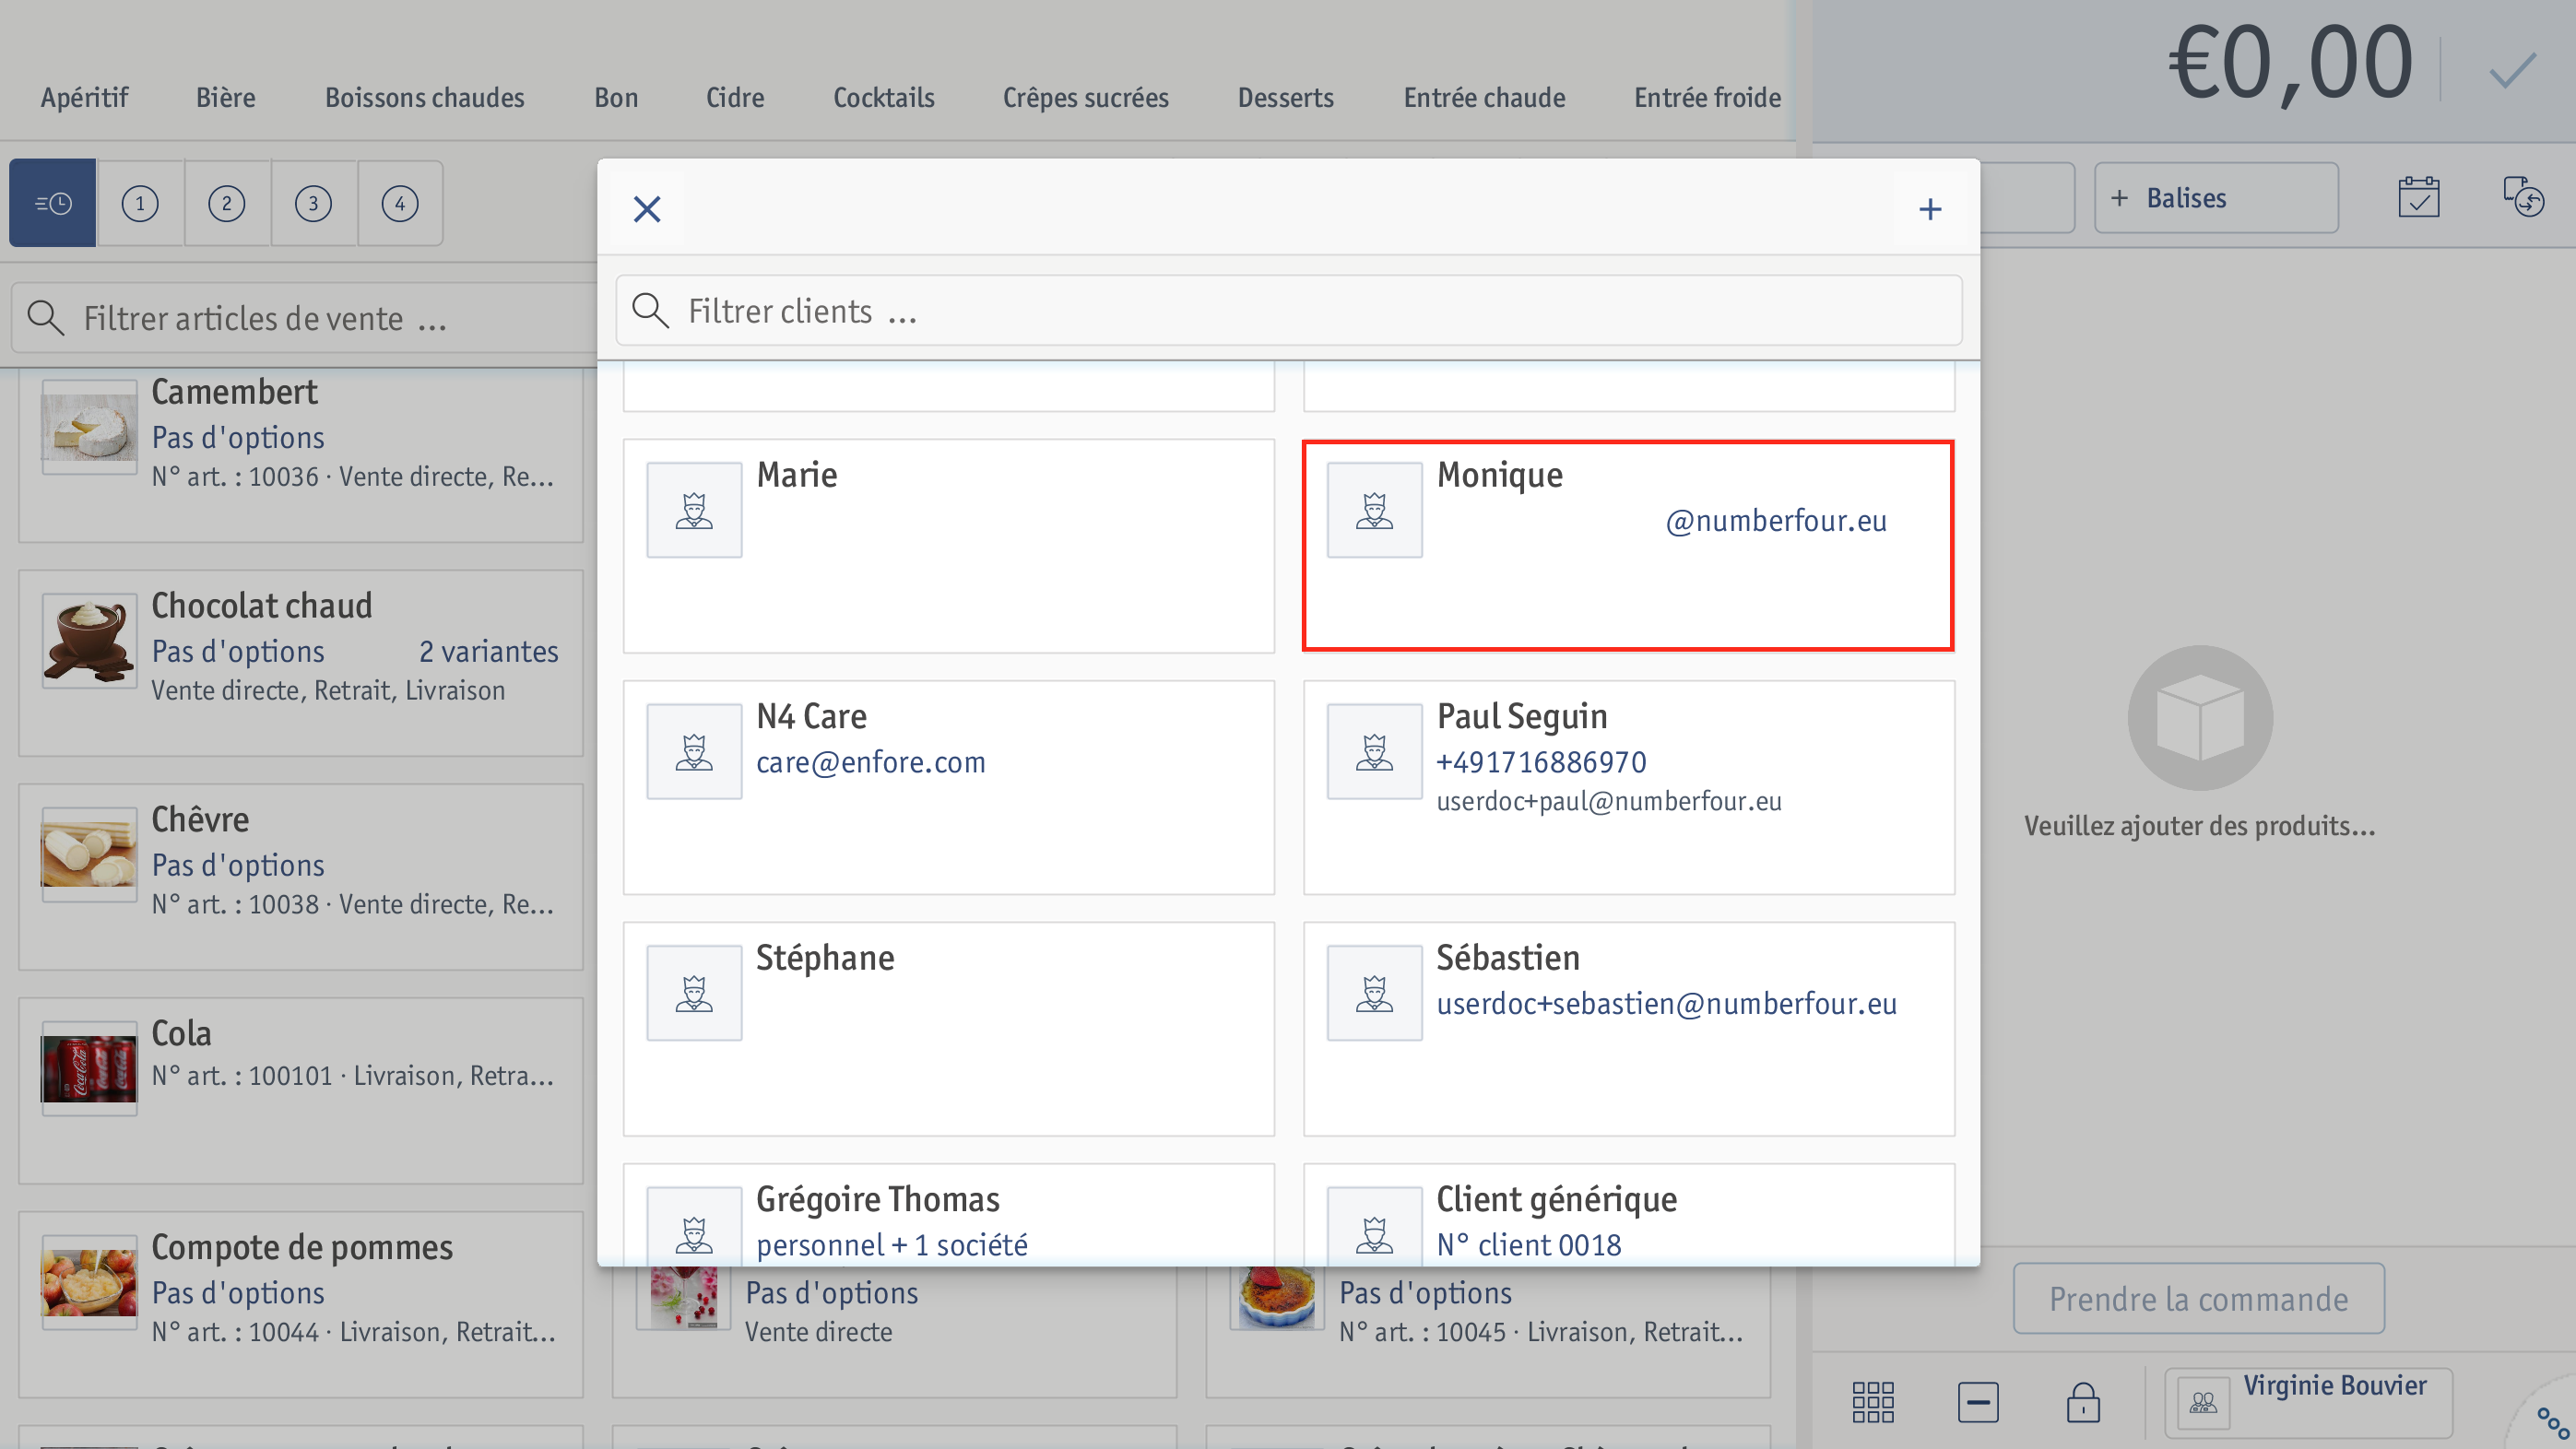Add a new customer with plus icon

(x=1930, y=209)
